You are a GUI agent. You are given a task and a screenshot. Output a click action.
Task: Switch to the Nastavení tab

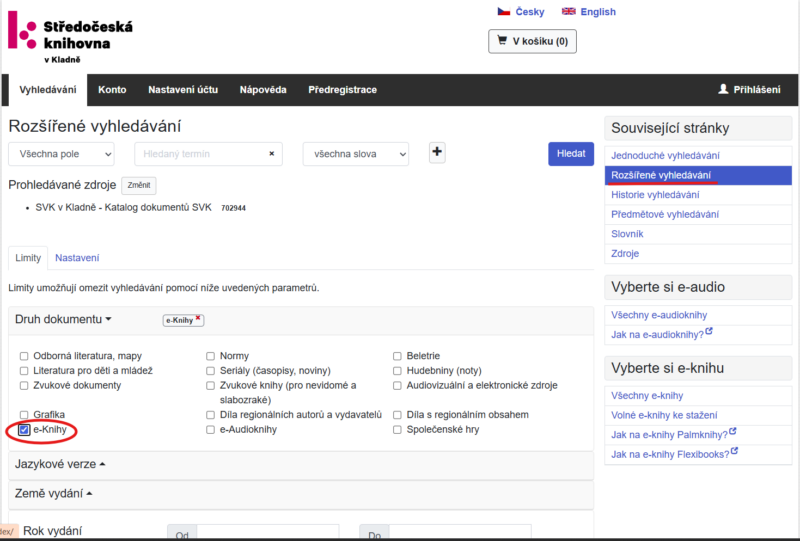[77, 258]
